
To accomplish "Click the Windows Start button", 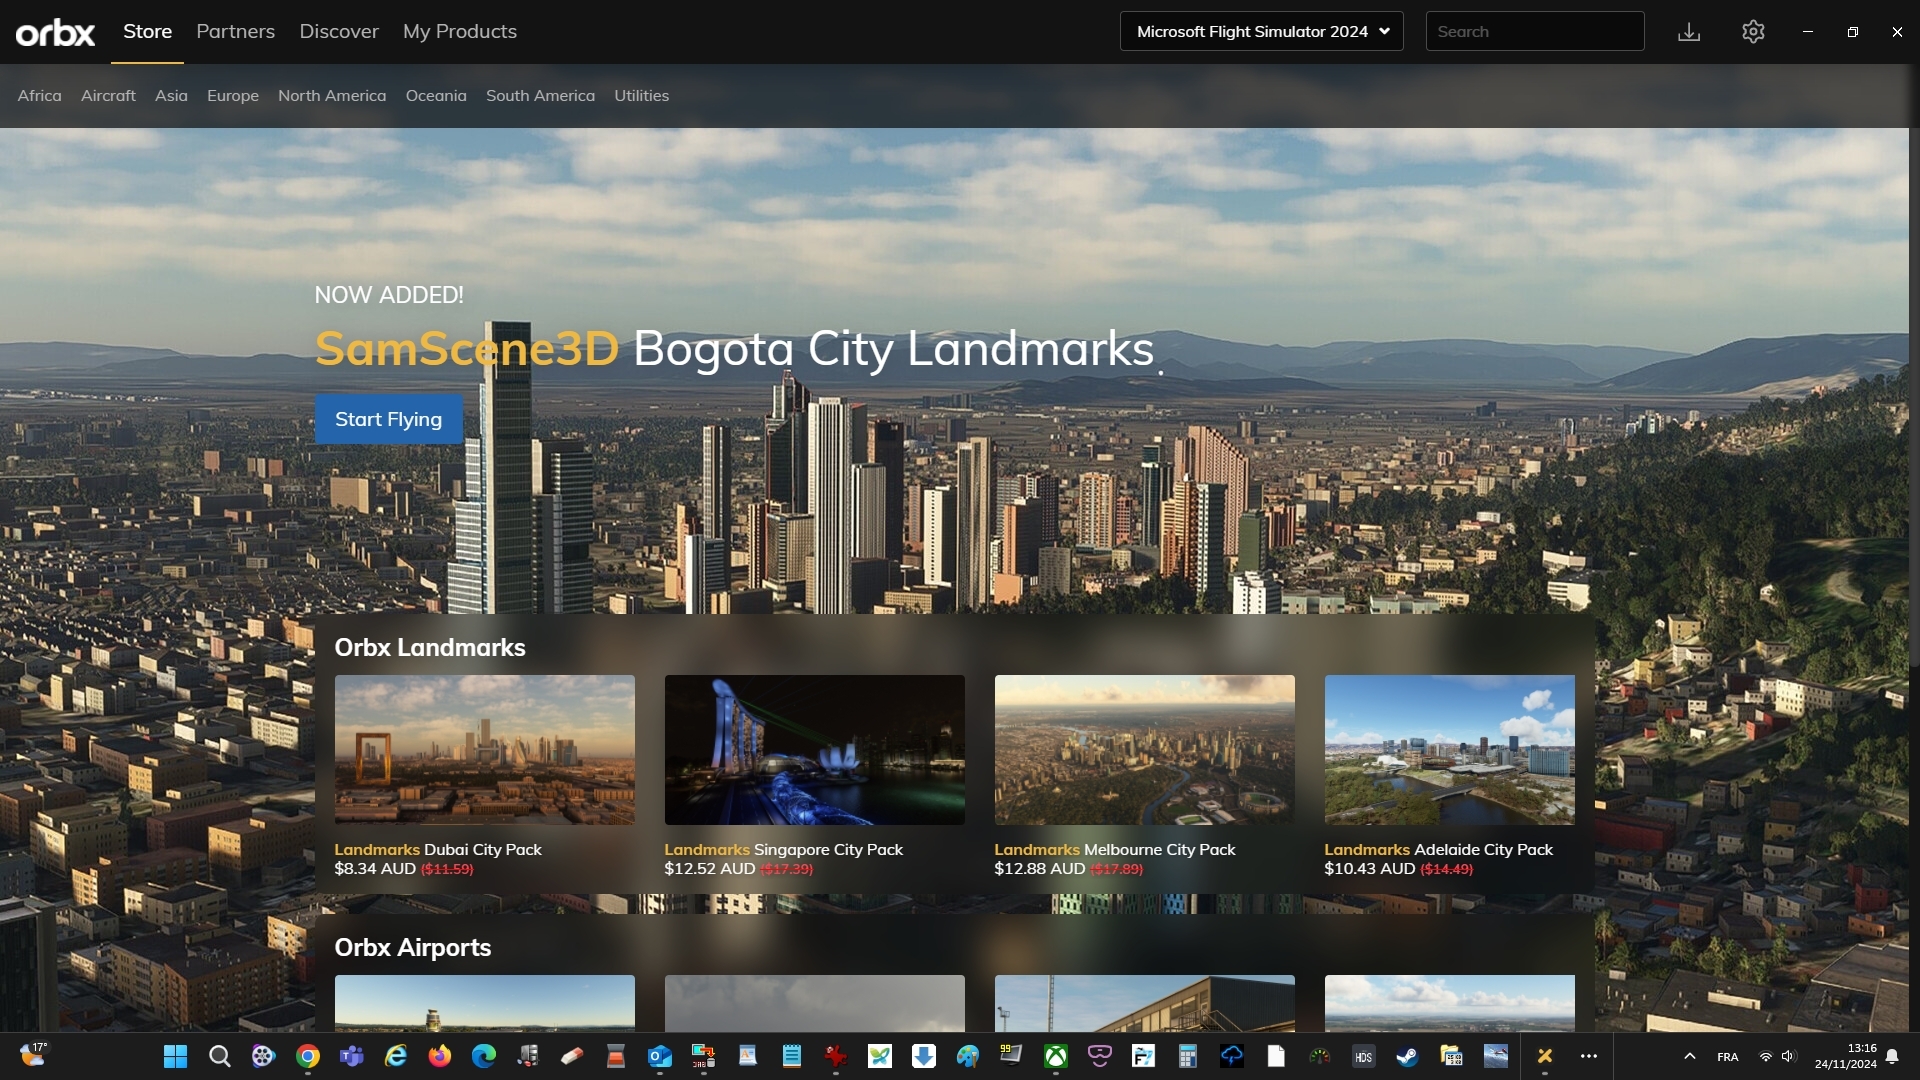I will pos(175,1057).
